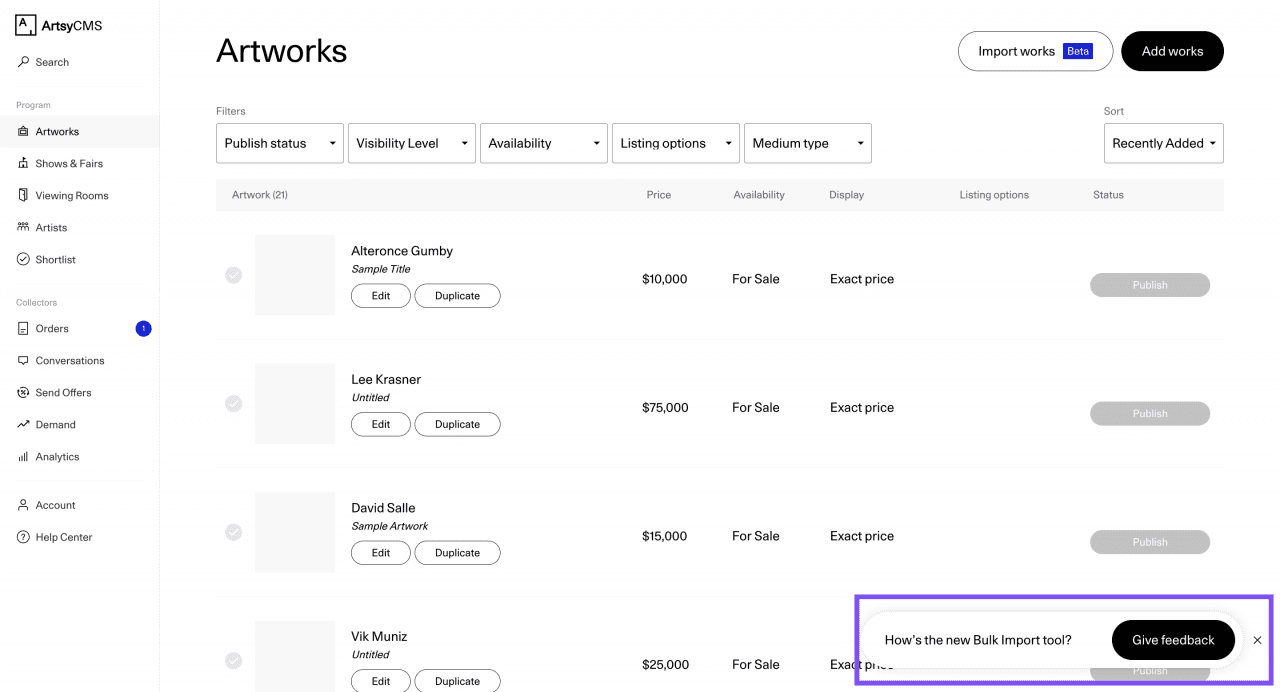
Task: Click the Availability column header
Action: [759, 195]
